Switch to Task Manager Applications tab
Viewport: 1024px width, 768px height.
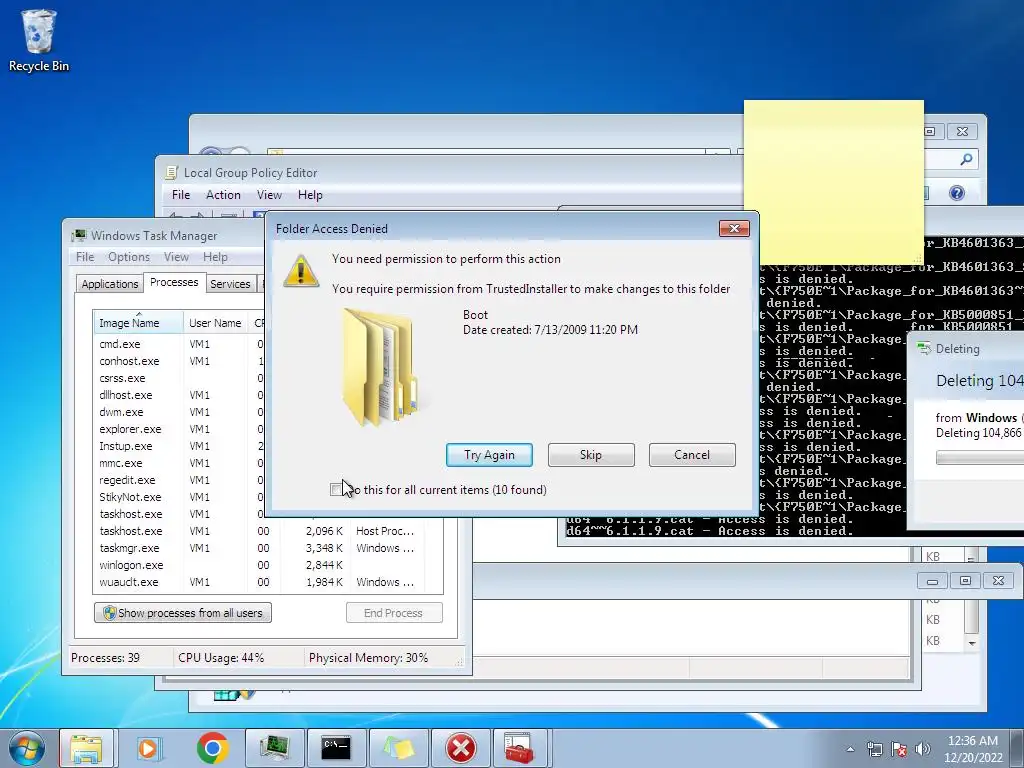(x=110, y=284)
